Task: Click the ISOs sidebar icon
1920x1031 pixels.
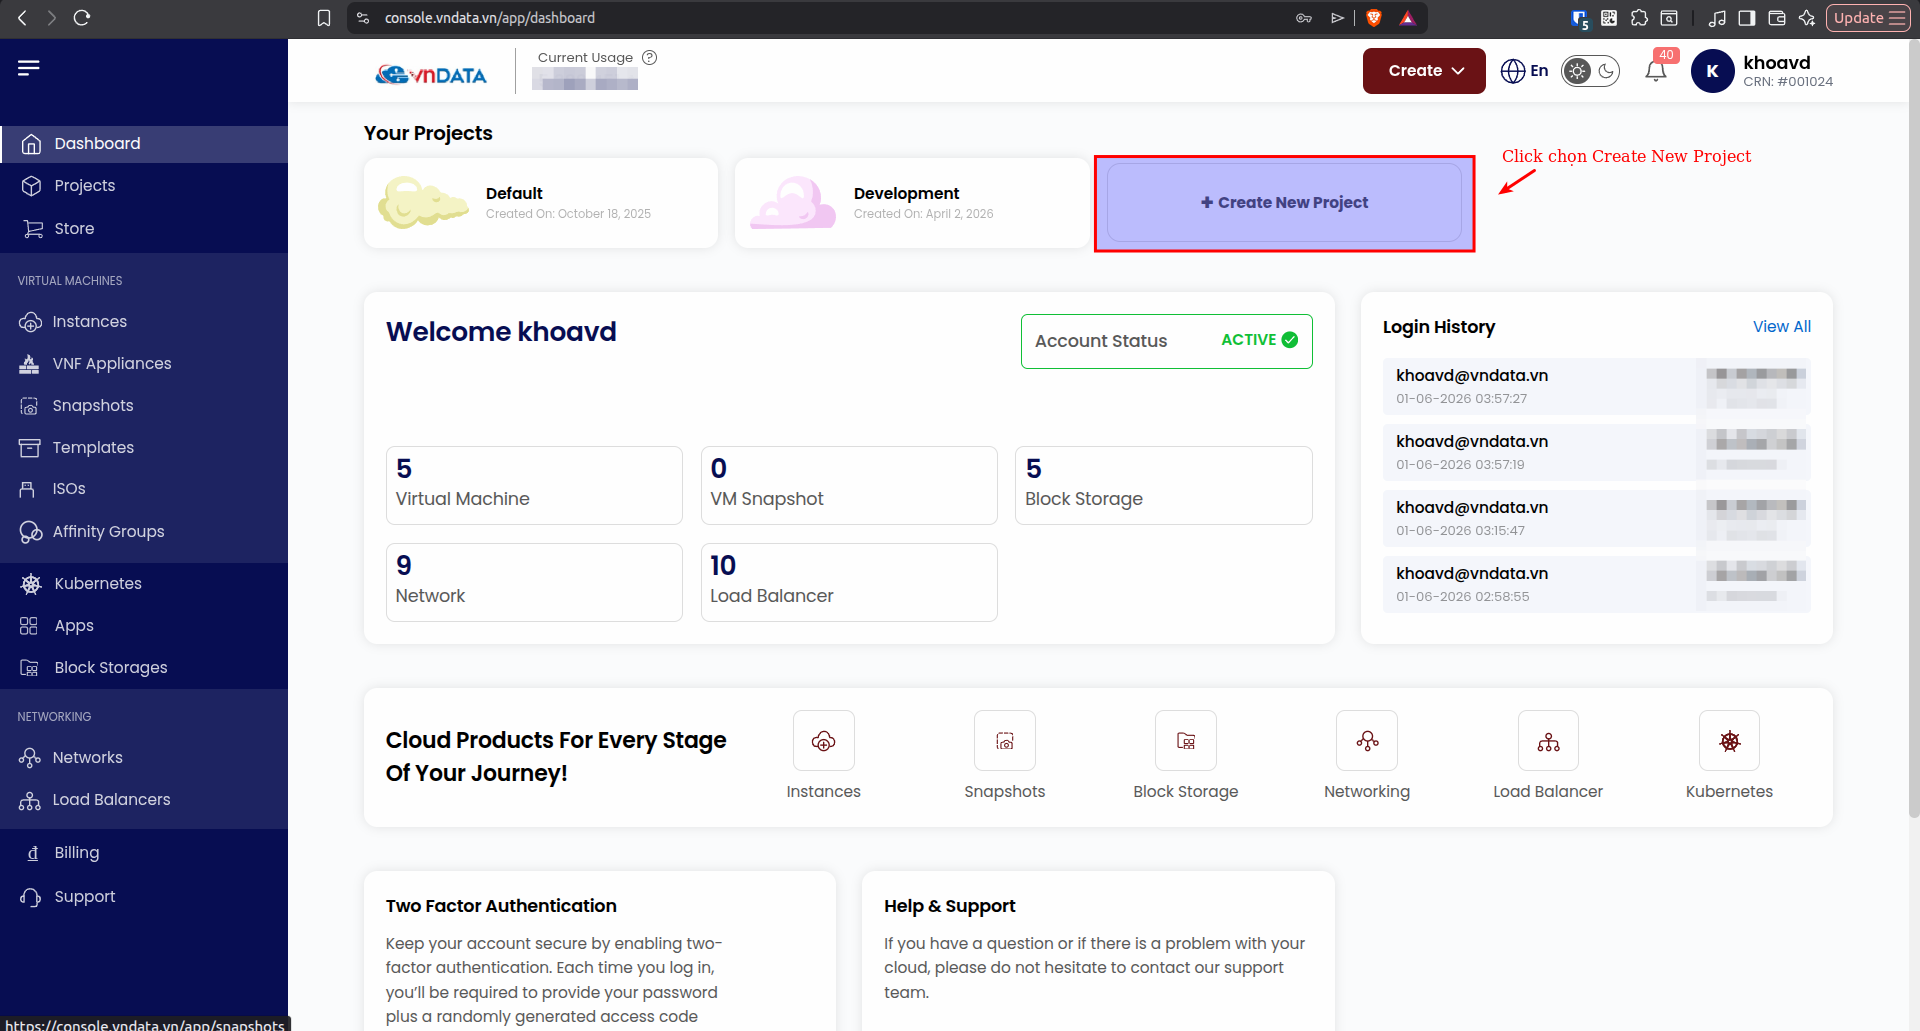Action: pyautogui.click(x=28, y=489)
